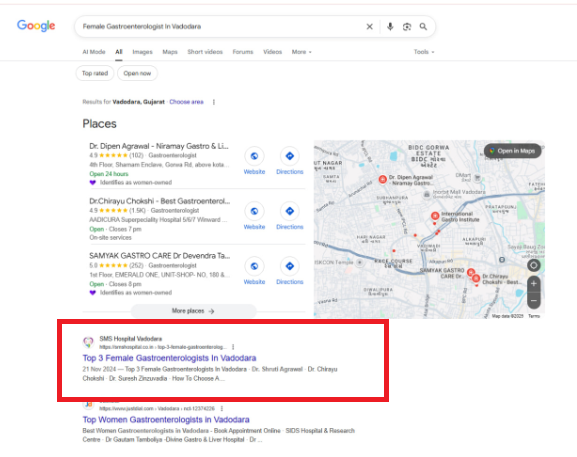
Task: Open Website icon for Dr. Dipen Agrawal
Action: [x=254, y=156]
